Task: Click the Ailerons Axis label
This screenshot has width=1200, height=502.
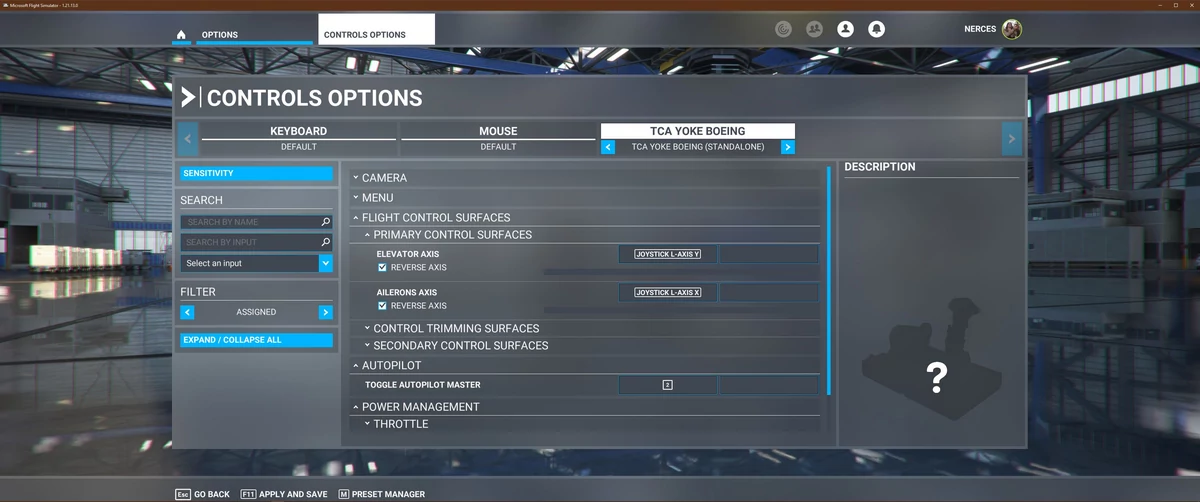Action: coord(407,293)
